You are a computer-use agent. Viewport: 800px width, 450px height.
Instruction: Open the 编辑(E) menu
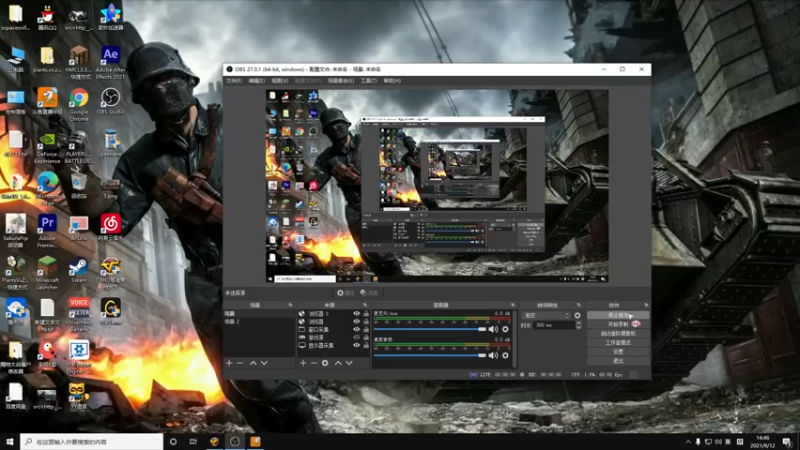point(257,81)
